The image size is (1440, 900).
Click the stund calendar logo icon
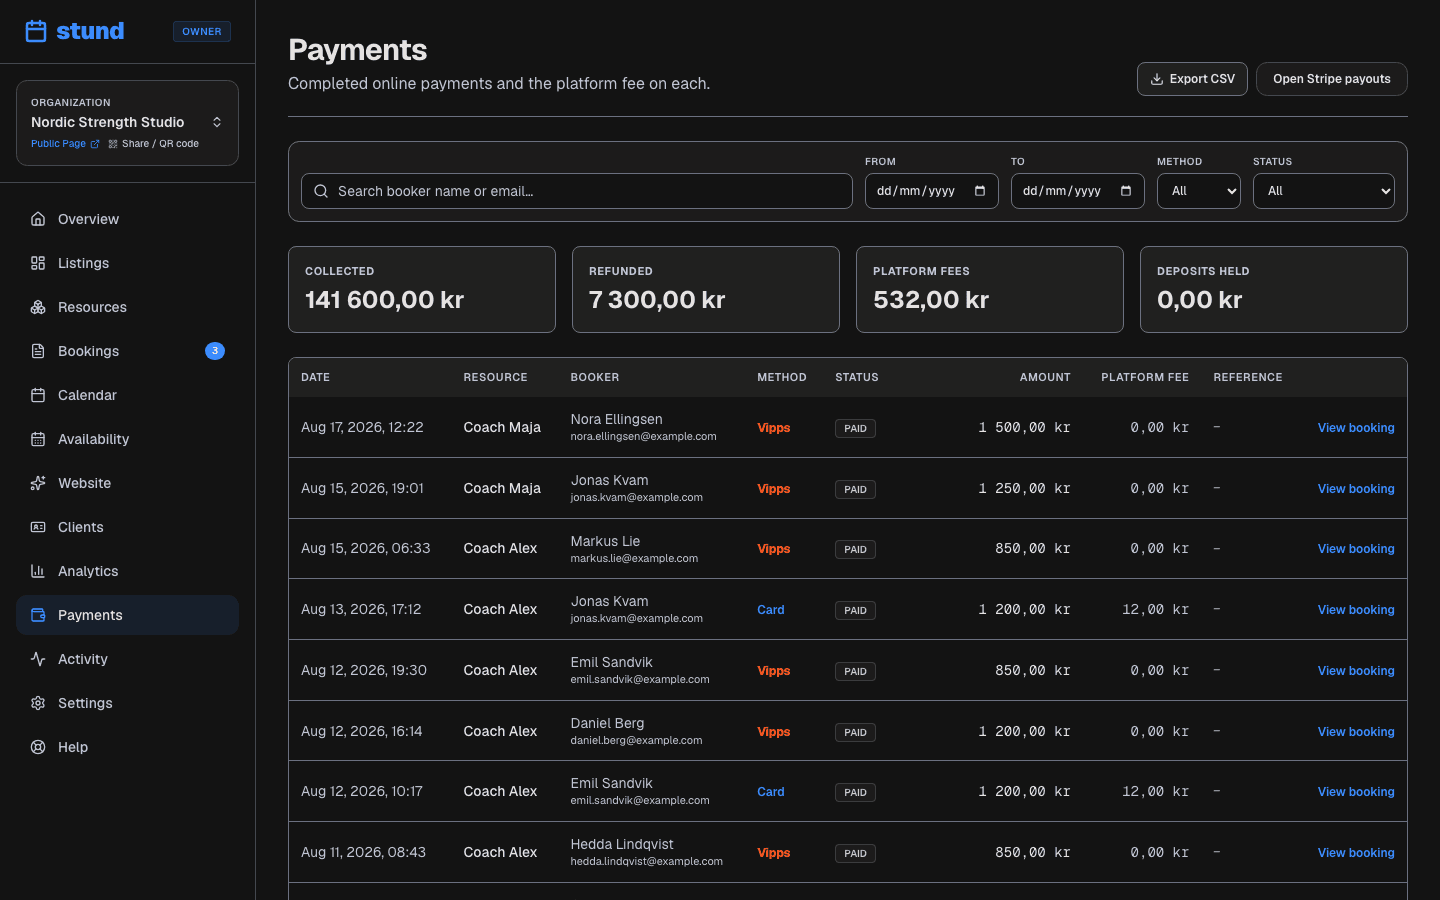point(36,31)
